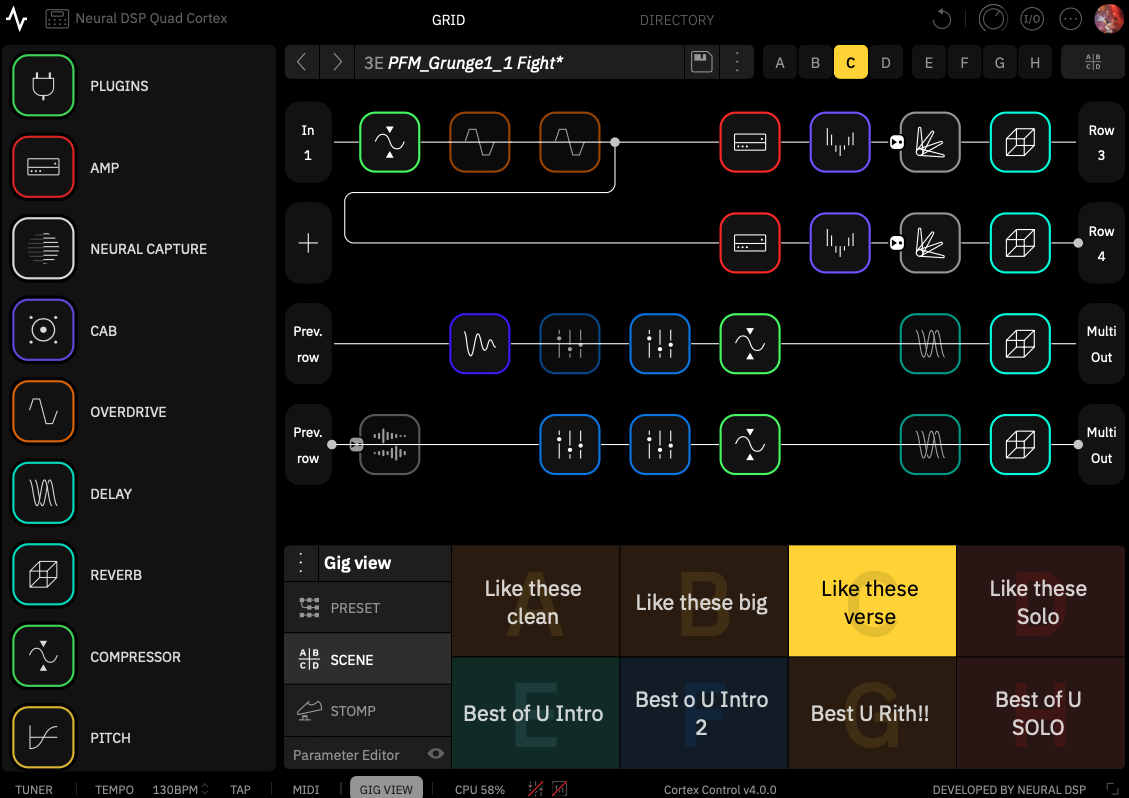The image size is (1129, 798).
Task: Activate scene D in scene selector
Action: 886,63
